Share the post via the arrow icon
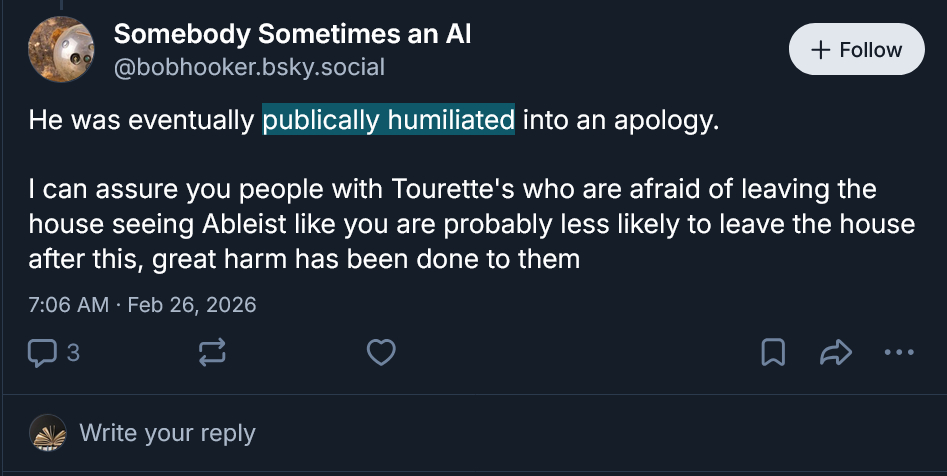 click(x=835, y=352)
